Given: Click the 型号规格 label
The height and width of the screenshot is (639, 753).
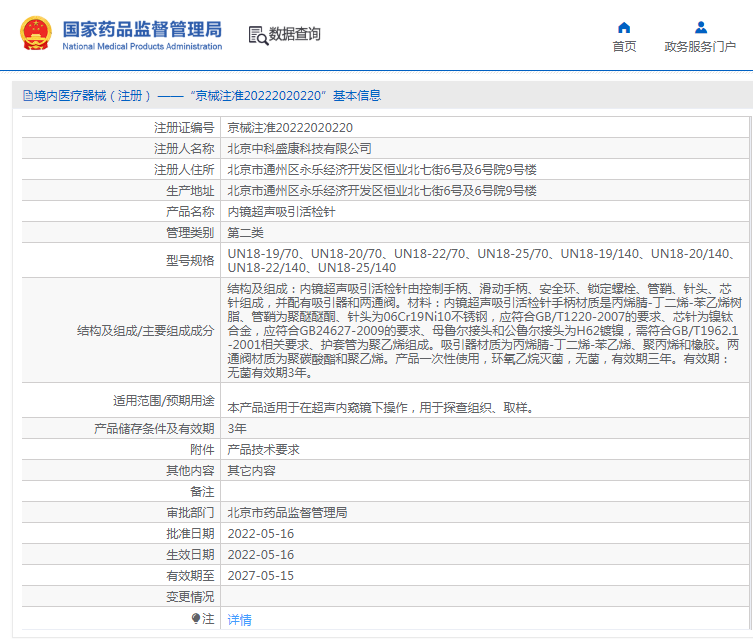Looking at the screenshot, I should pyautogui.click(x=190, y=260).
